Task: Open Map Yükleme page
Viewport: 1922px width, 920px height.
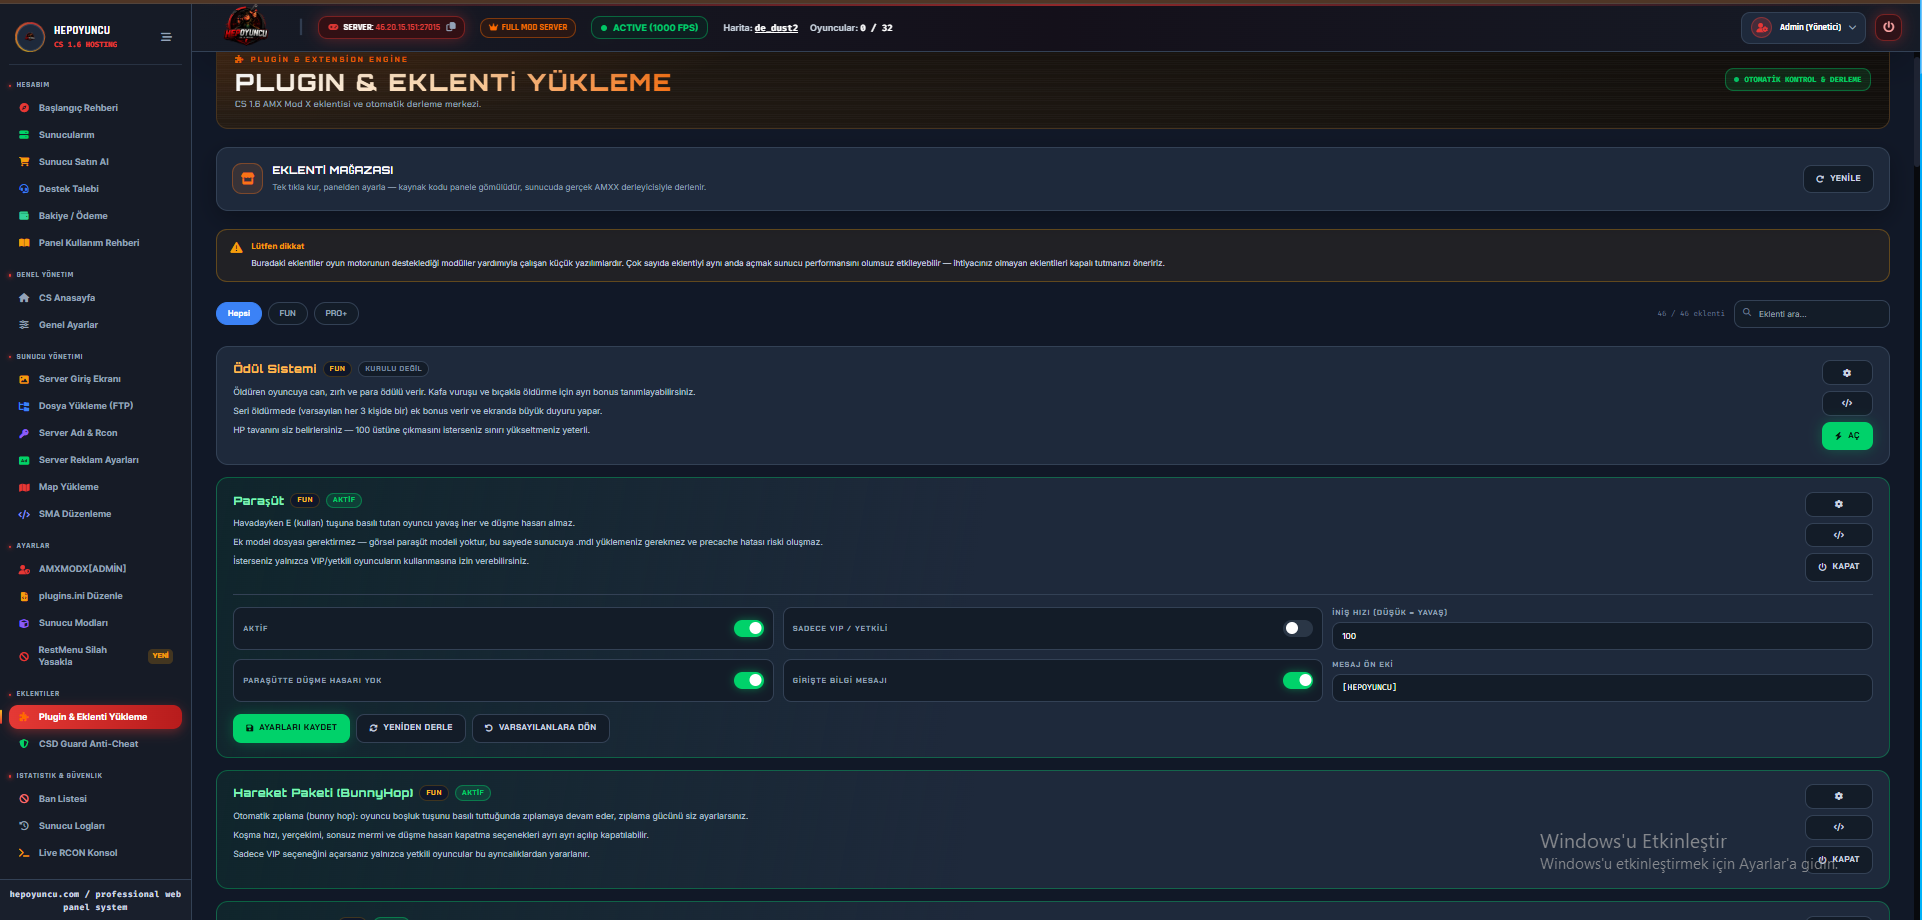Action: pyautogui.click(x=68, y=487)
